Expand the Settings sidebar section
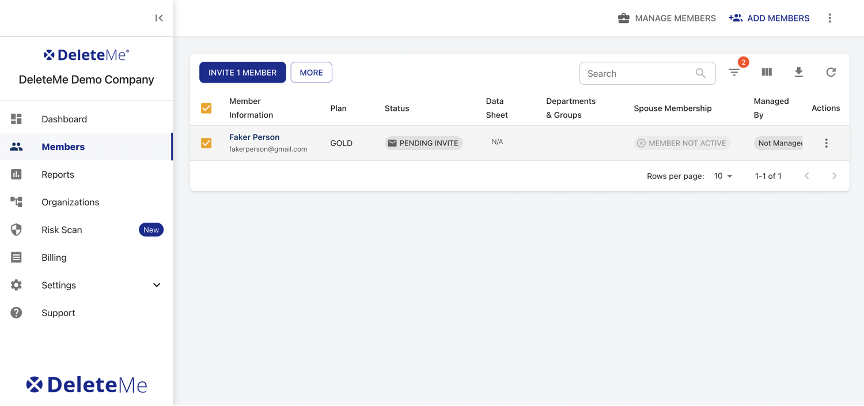 (156, 285)
